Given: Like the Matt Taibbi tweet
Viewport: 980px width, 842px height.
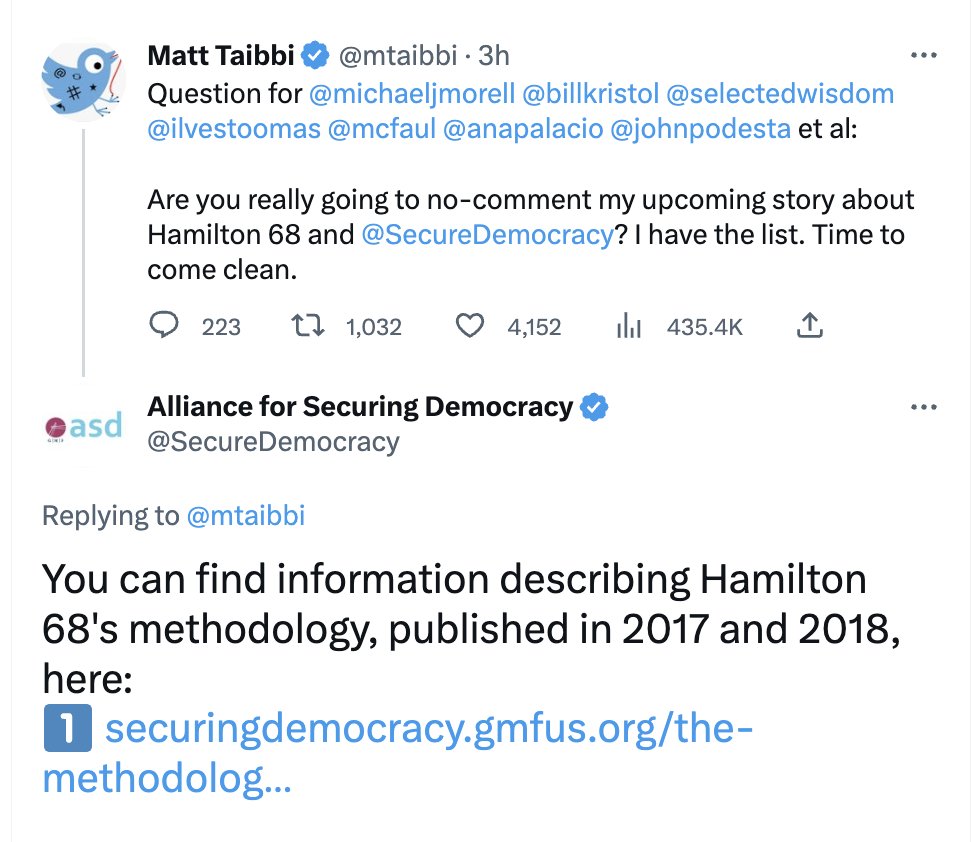Looking at the screenshot, I should (x=470, y=326).
